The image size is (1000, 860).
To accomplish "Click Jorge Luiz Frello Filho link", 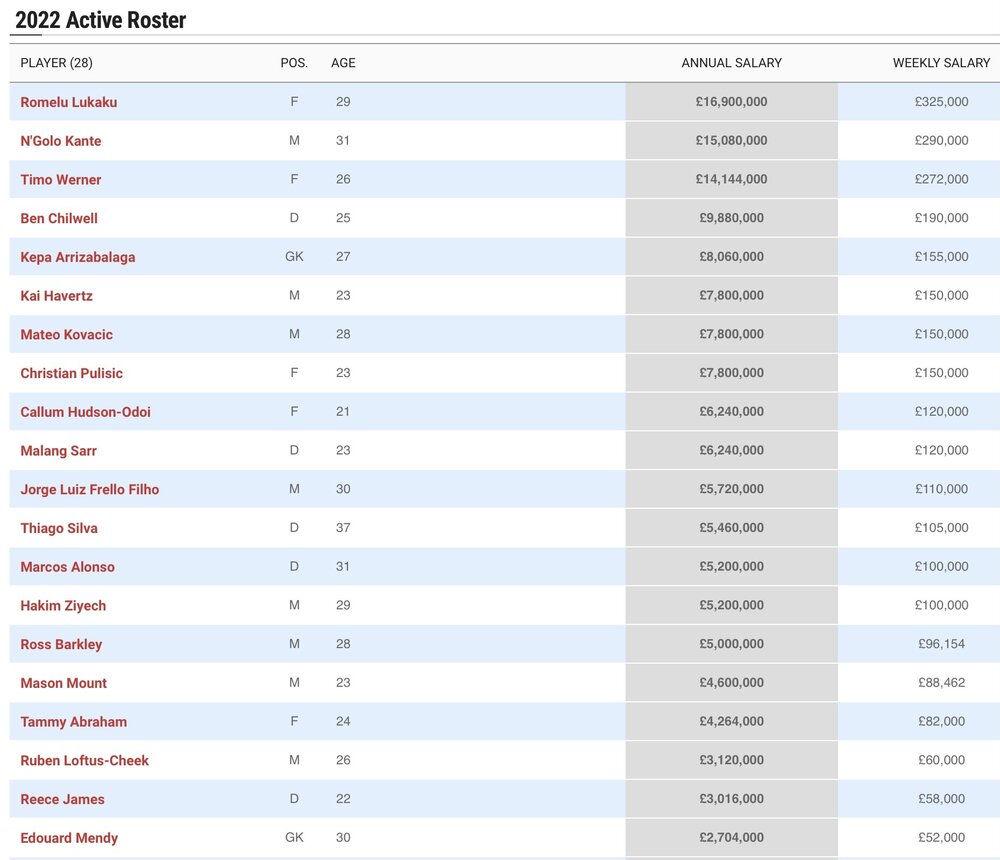I will coord(90,489).
